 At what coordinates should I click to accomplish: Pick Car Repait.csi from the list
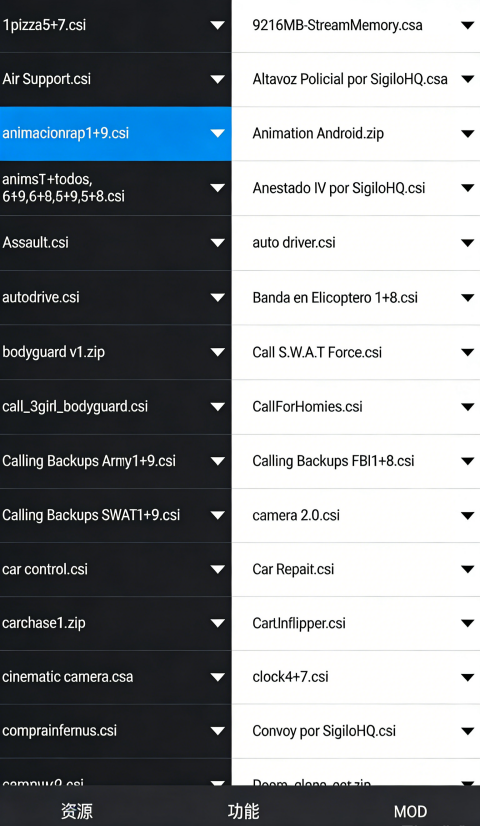[x=356, y=569]
